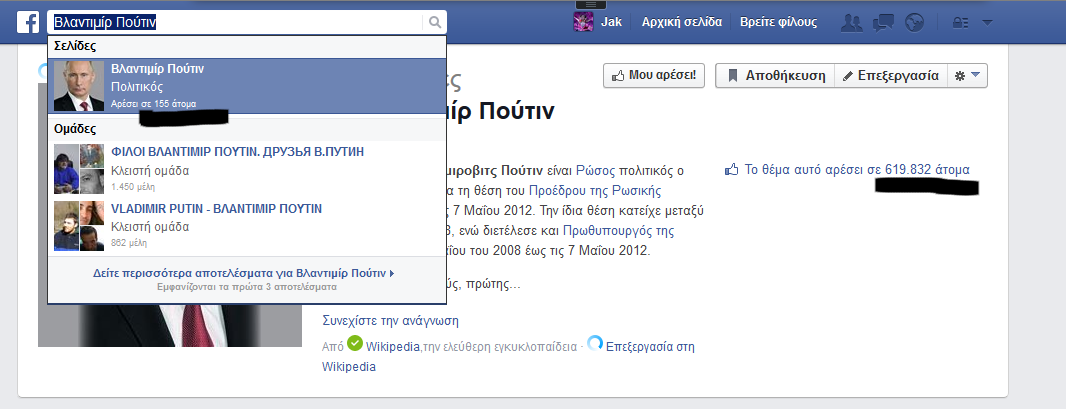Click the Συνεχίστε την ανάγνωση link

click(390, 321)
